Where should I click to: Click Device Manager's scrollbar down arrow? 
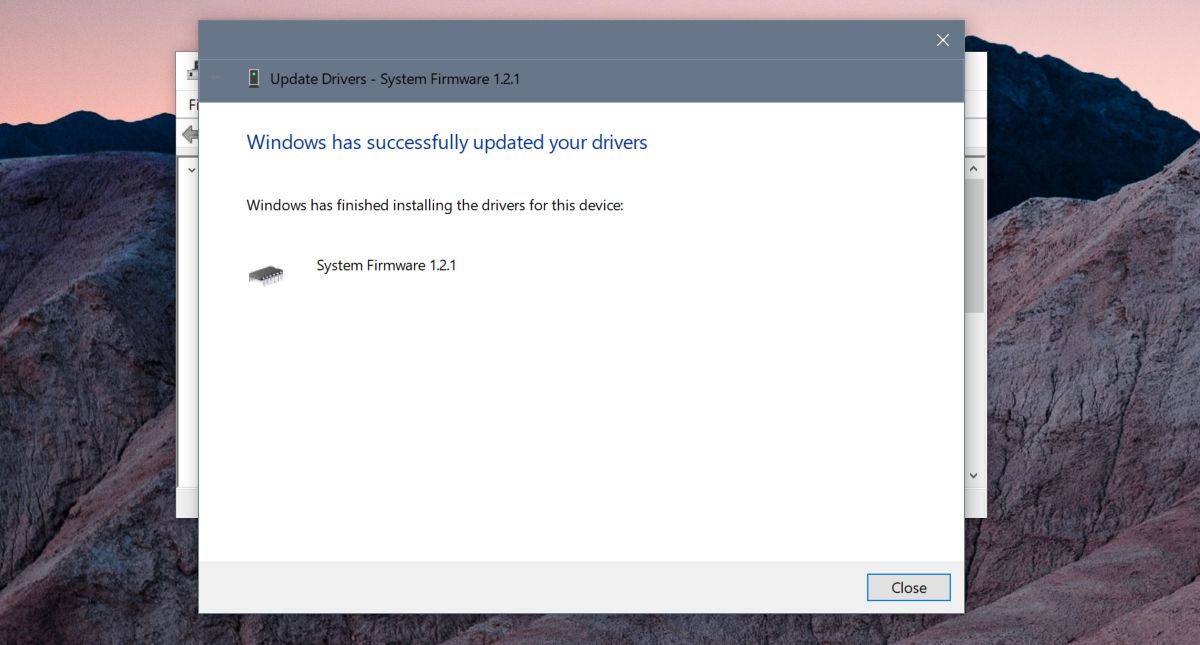(x=974, y=475)
